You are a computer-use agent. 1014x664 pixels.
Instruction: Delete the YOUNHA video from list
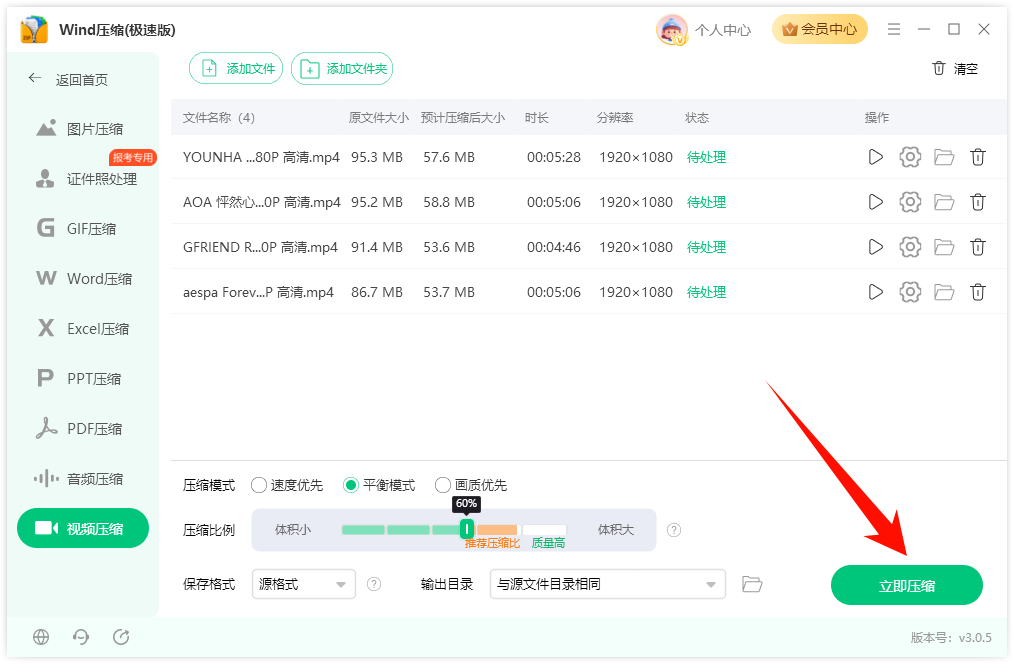coord(978,157)
